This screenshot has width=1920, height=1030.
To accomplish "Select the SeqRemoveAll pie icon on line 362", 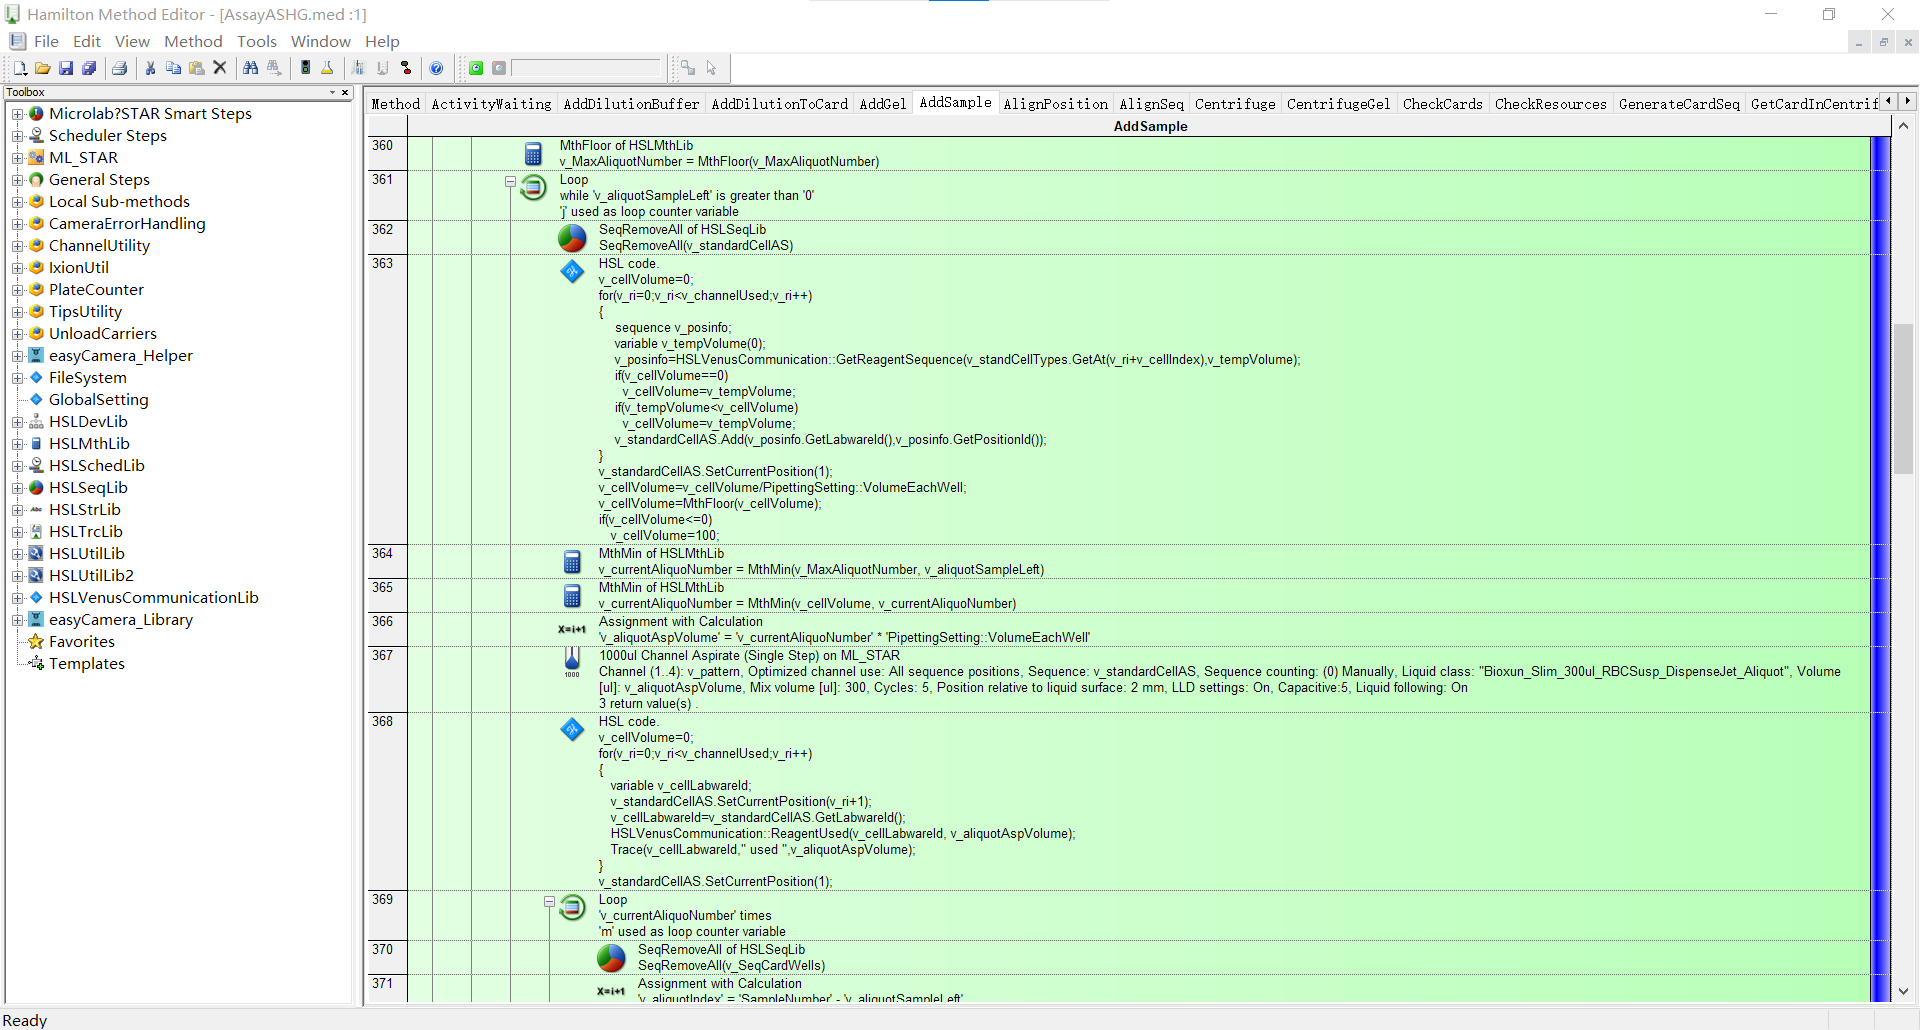I will [572, 237].
